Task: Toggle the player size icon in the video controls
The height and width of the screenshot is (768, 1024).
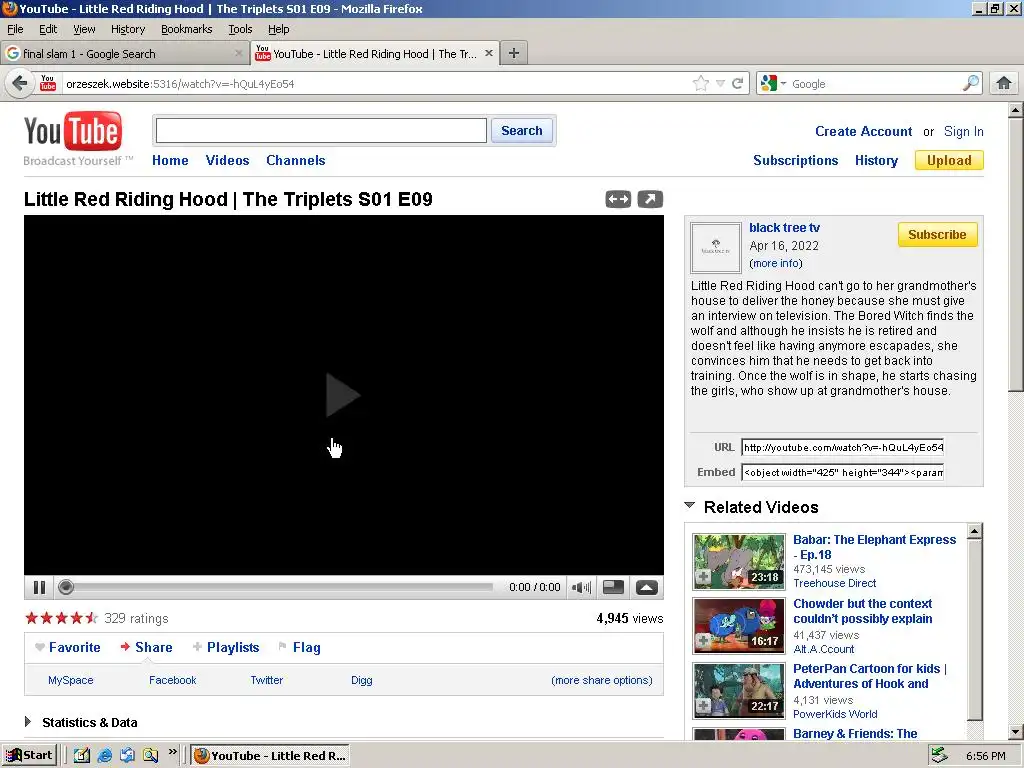Action: point(613,588)
